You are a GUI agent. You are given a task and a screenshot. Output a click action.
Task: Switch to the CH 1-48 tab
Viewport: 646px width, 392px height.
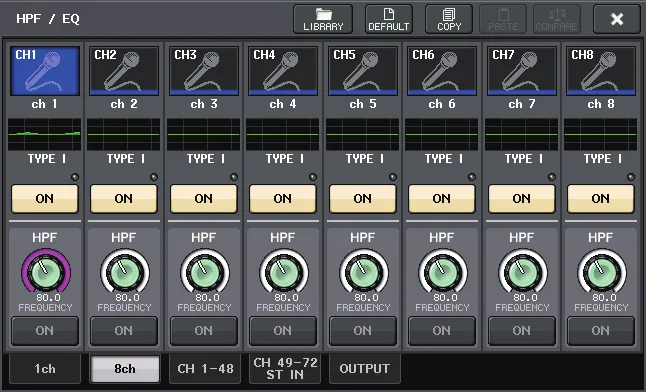point(205,369)
